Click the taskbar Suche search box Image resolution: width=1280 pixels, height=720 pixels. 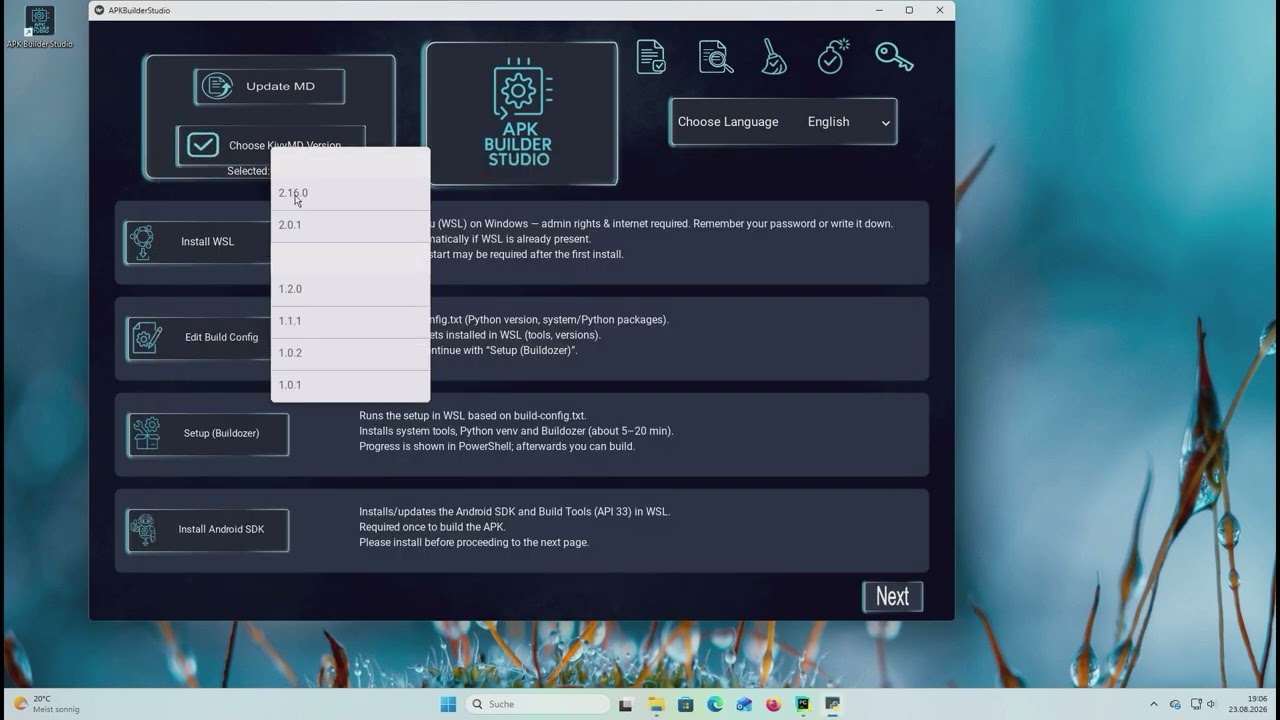click(x=538, y=704)
